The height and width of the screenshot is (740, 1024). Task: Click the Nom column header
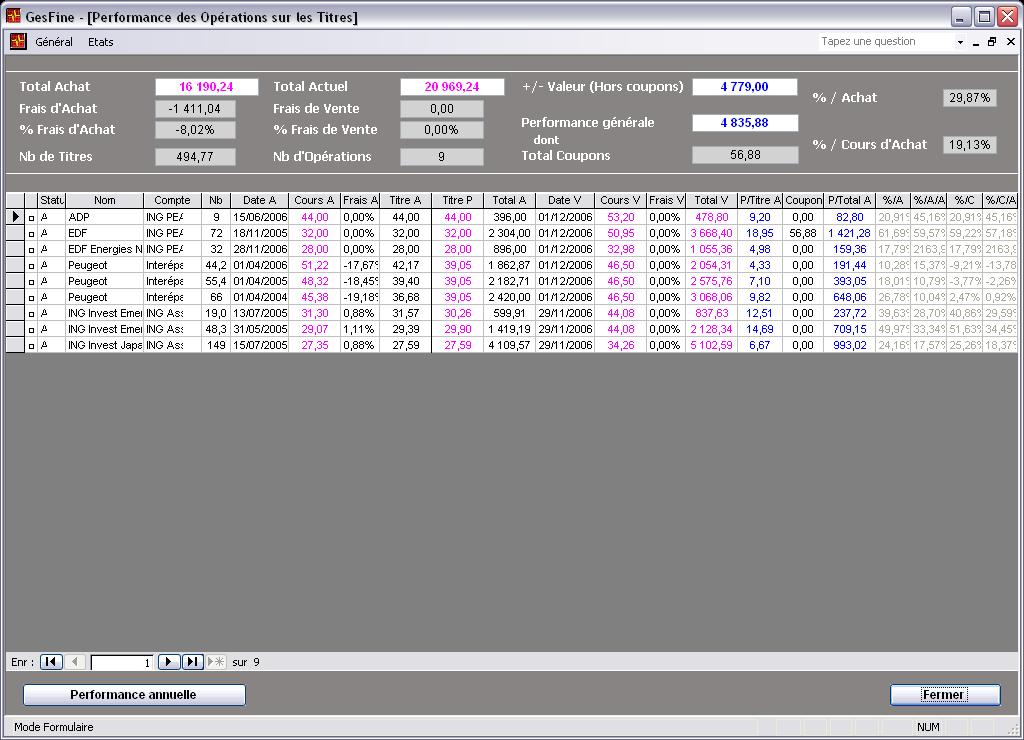click(x=104, y=201)
